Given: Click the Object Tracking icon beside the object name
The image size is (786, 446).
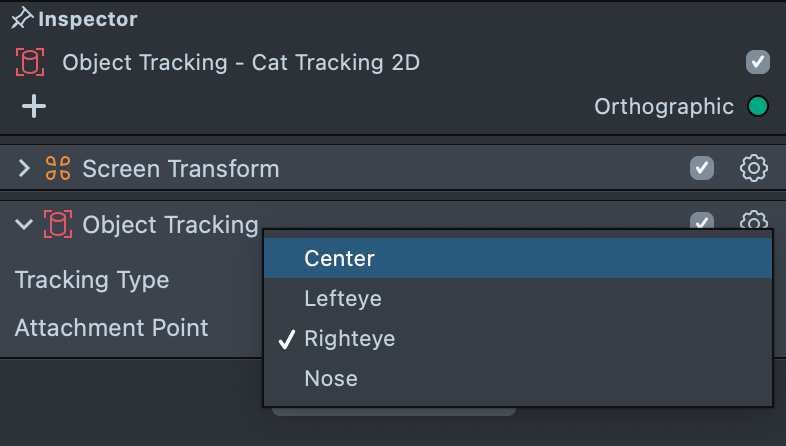Looking at the screenshot, I should 31,63.
